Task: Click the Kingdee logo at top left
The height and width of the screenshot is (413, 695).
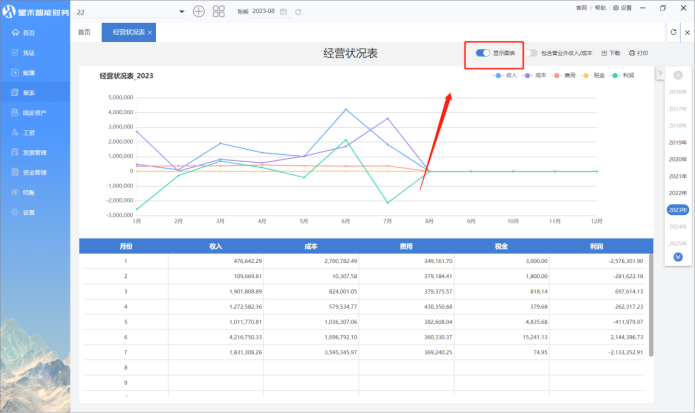Action: [x=9, y=12]
